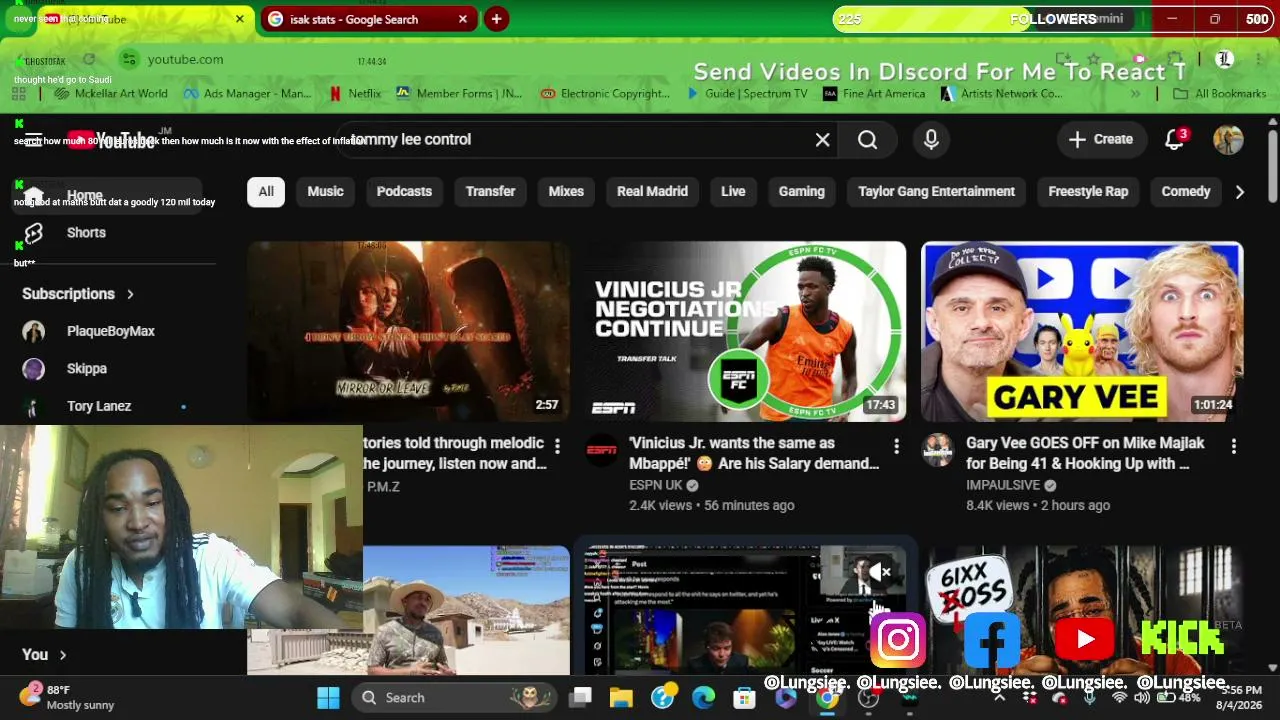Show hidden bookmarks with the double chevron

coord(1135,94)
